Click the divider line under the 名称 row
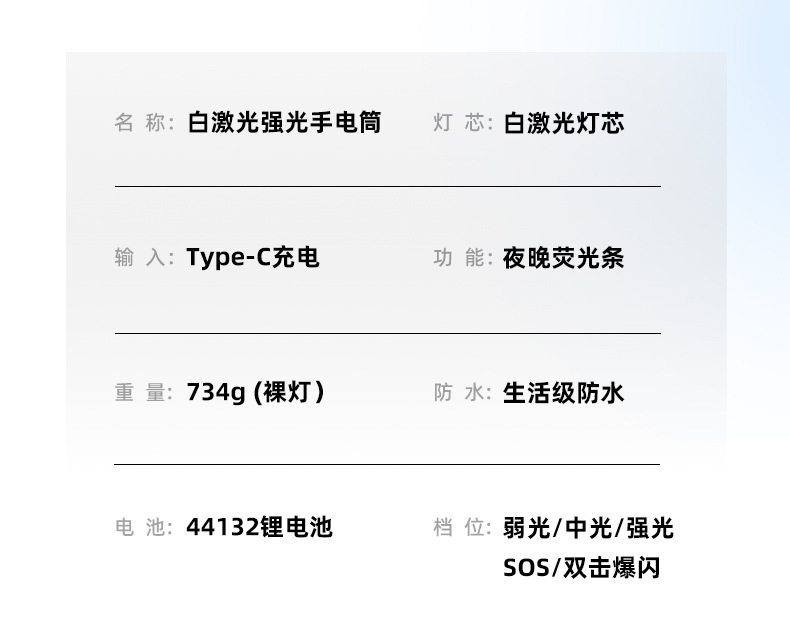Image resolution: width=790 pixels, height=640 pixels. tap(387, 187)
